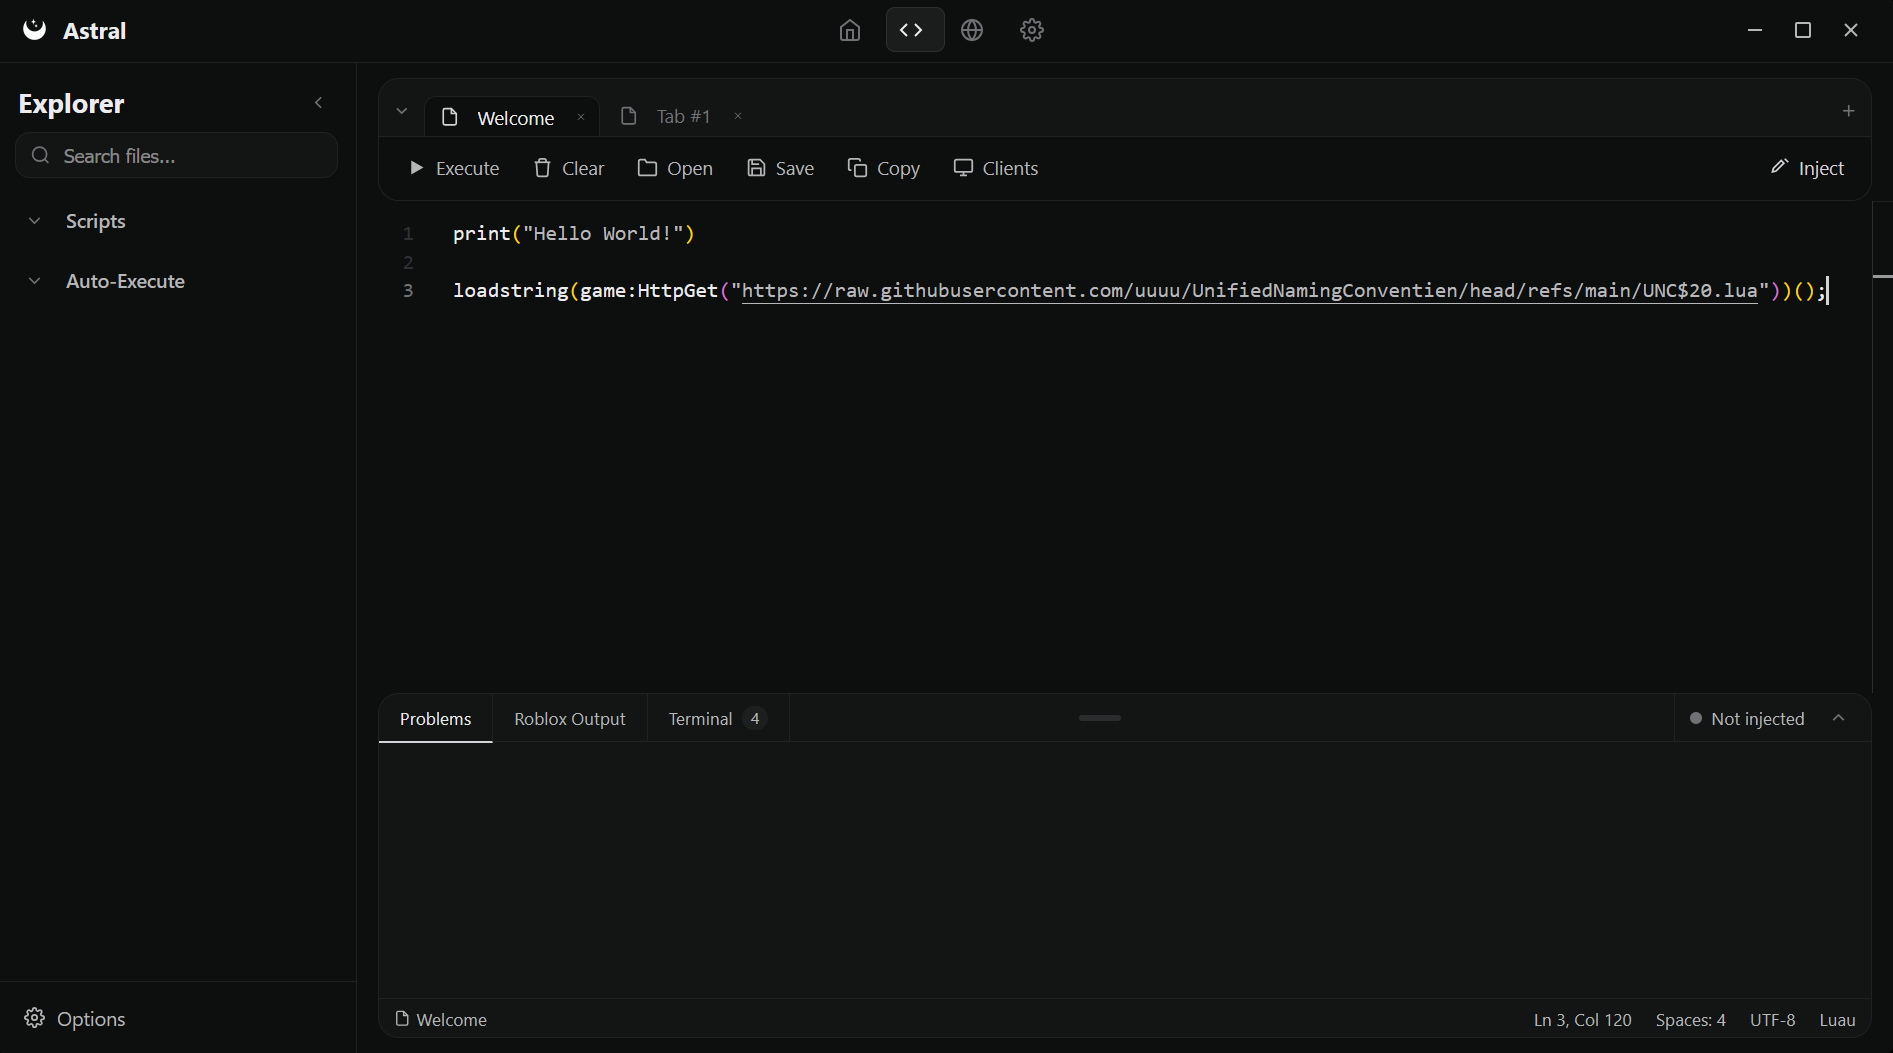Click the Save floppy disk icon
The width and height of the screenshot is (1893, 1053).
[756, 168]
